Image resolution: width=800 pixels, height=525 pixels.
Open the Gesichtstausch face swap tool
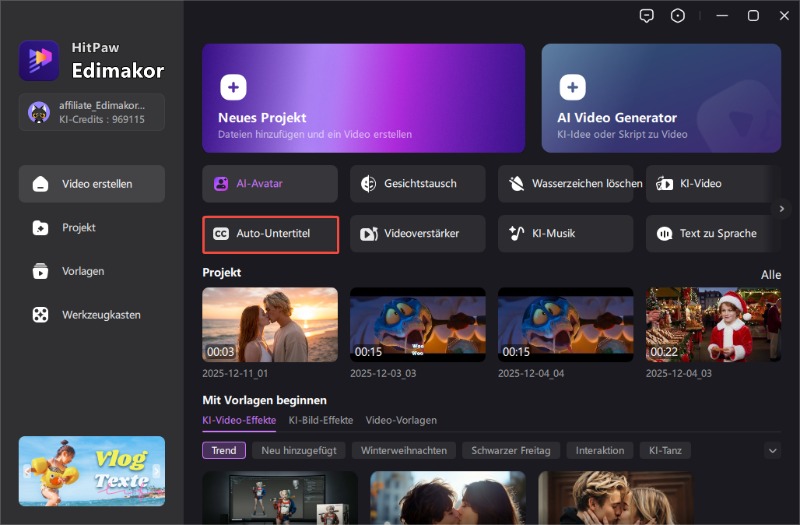point(418,184)
